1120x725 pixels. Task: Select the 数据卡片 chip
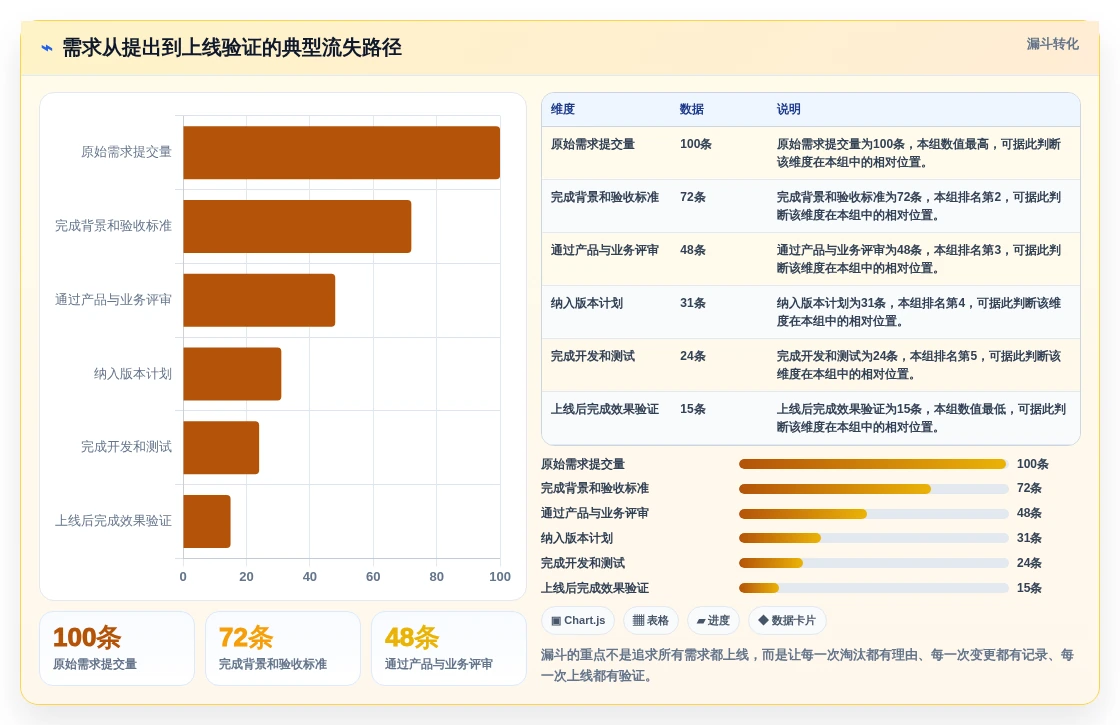(x=787, y=621)
